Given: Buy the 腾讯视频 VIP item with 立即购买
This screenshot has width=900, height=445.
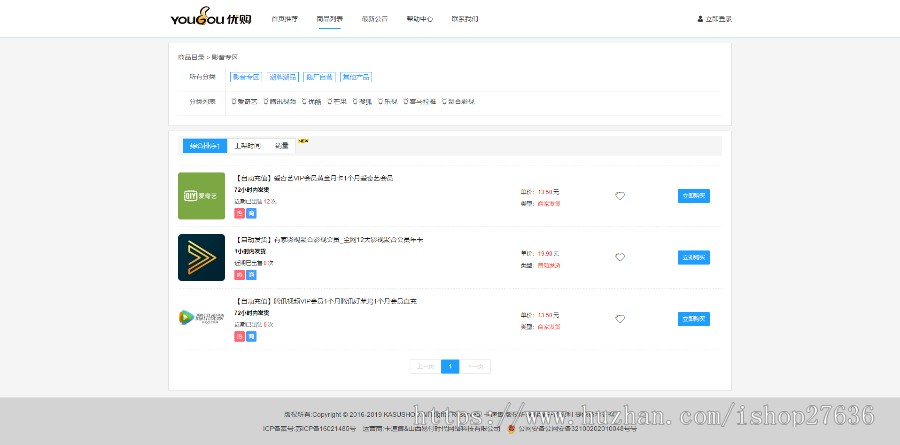Looking at the screenshot, I should tap(693, 319).
